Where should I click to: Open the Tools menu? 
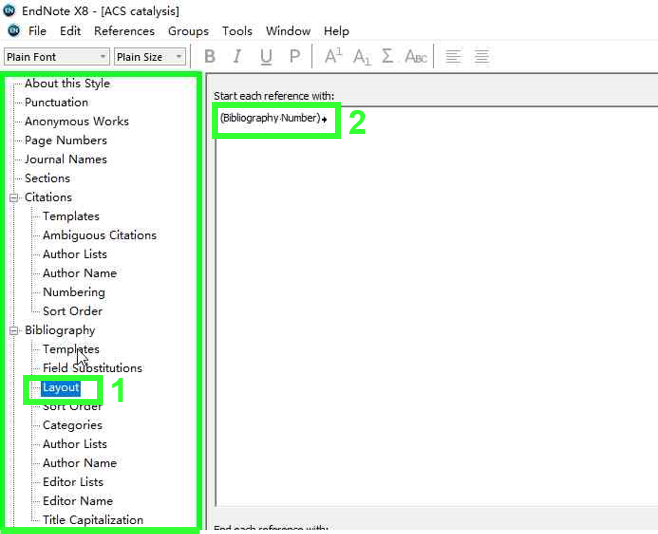pyautogui.click(x=237, y=31)
